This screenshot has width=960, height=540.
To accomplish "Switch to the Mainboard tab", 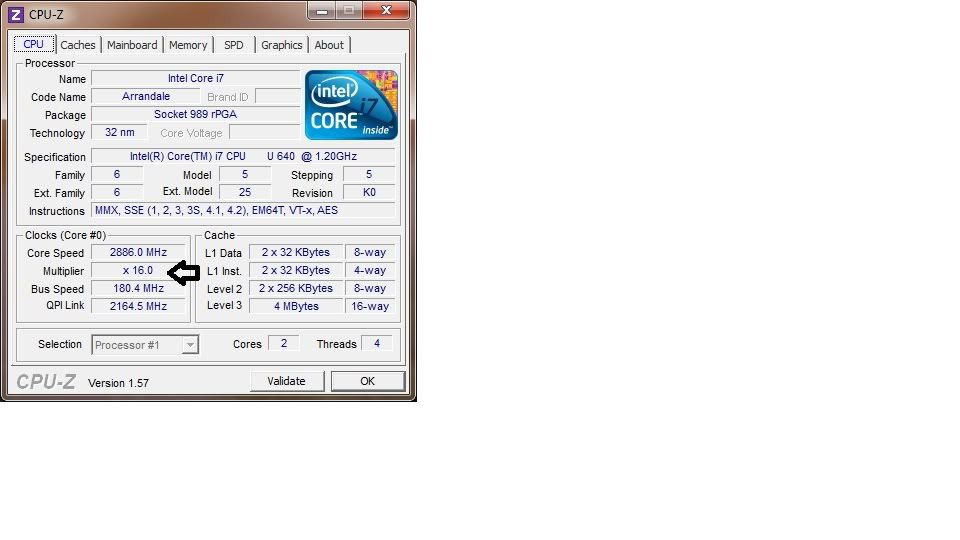I will (132, 45).
